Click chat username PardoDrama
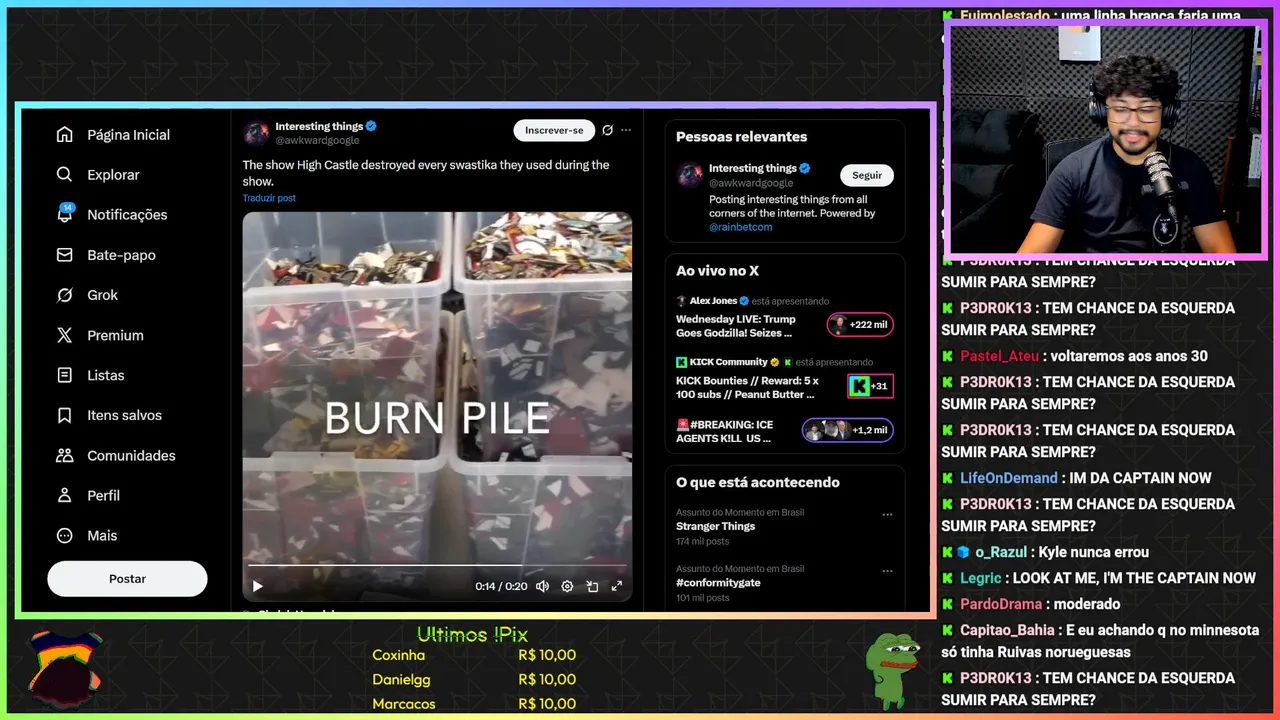 [x=1003, y=604]
